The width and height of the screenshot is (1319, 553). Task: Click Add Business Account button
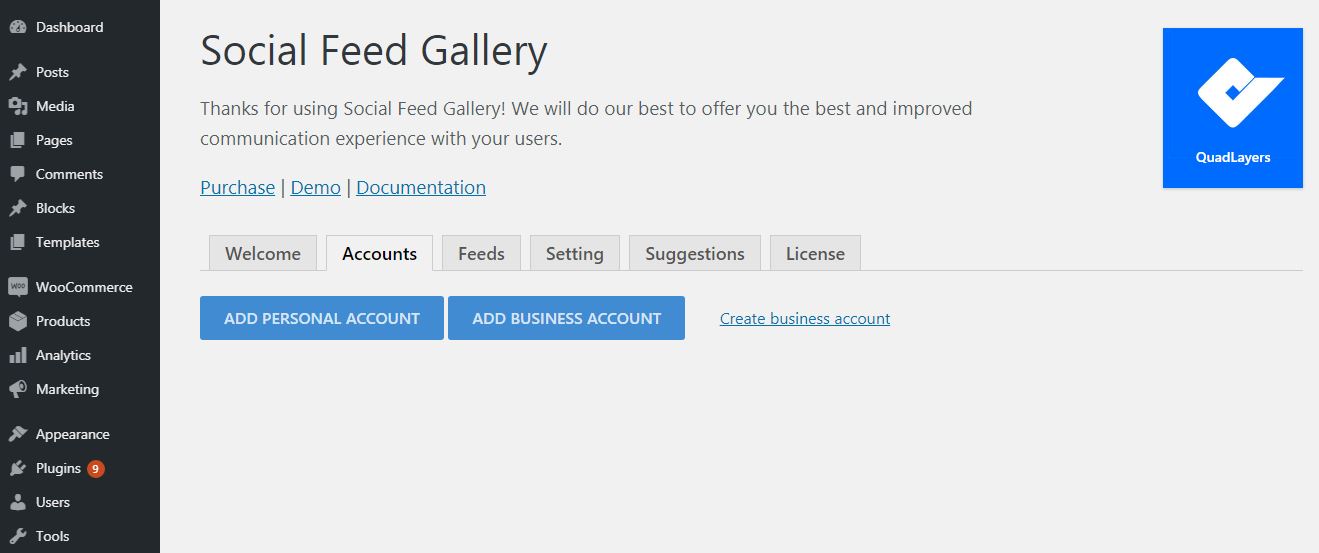[x=566, y=318]
